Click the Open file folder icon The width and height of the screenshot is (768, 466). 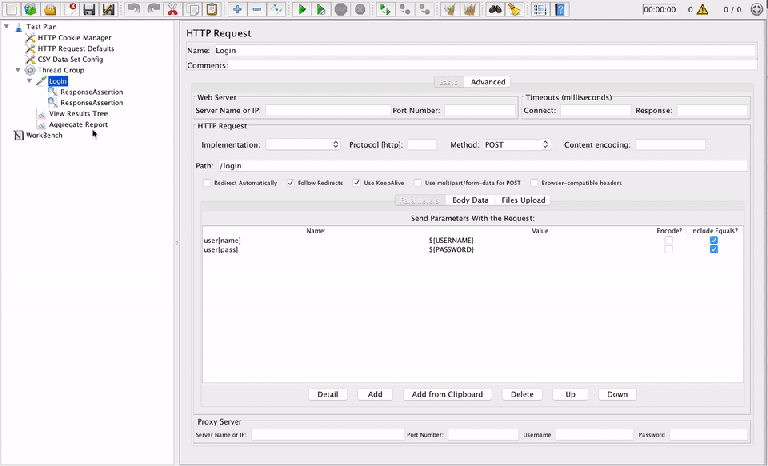50,9
